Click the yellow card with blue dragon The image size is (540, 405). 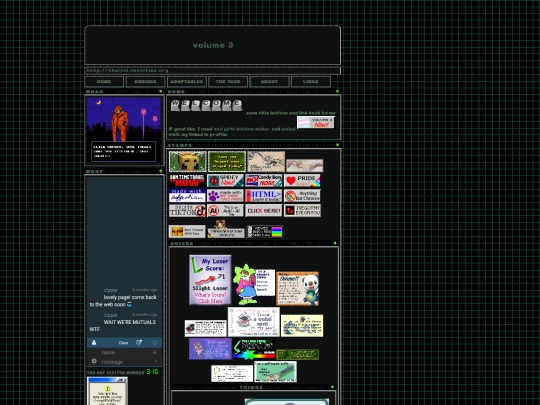pos(302,325)
